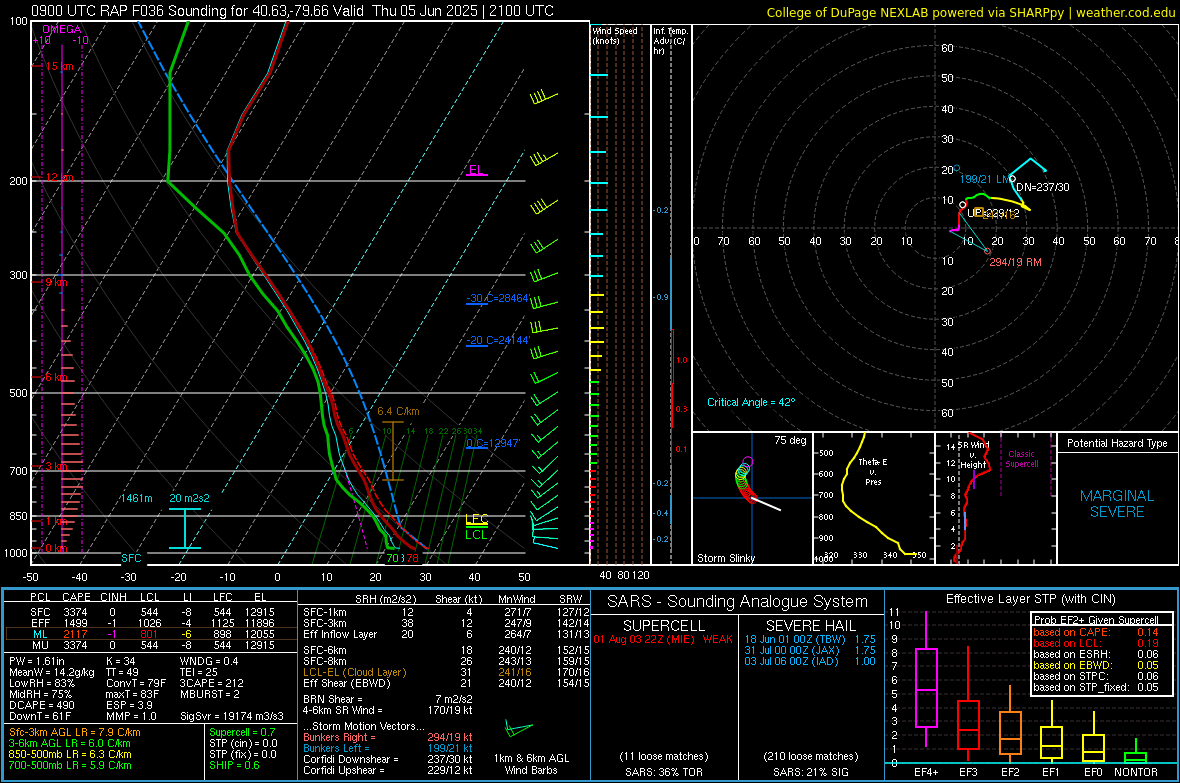Click the Wind Speed (knots) panel header
The image size is (1180, 783).
click(615, 35)
